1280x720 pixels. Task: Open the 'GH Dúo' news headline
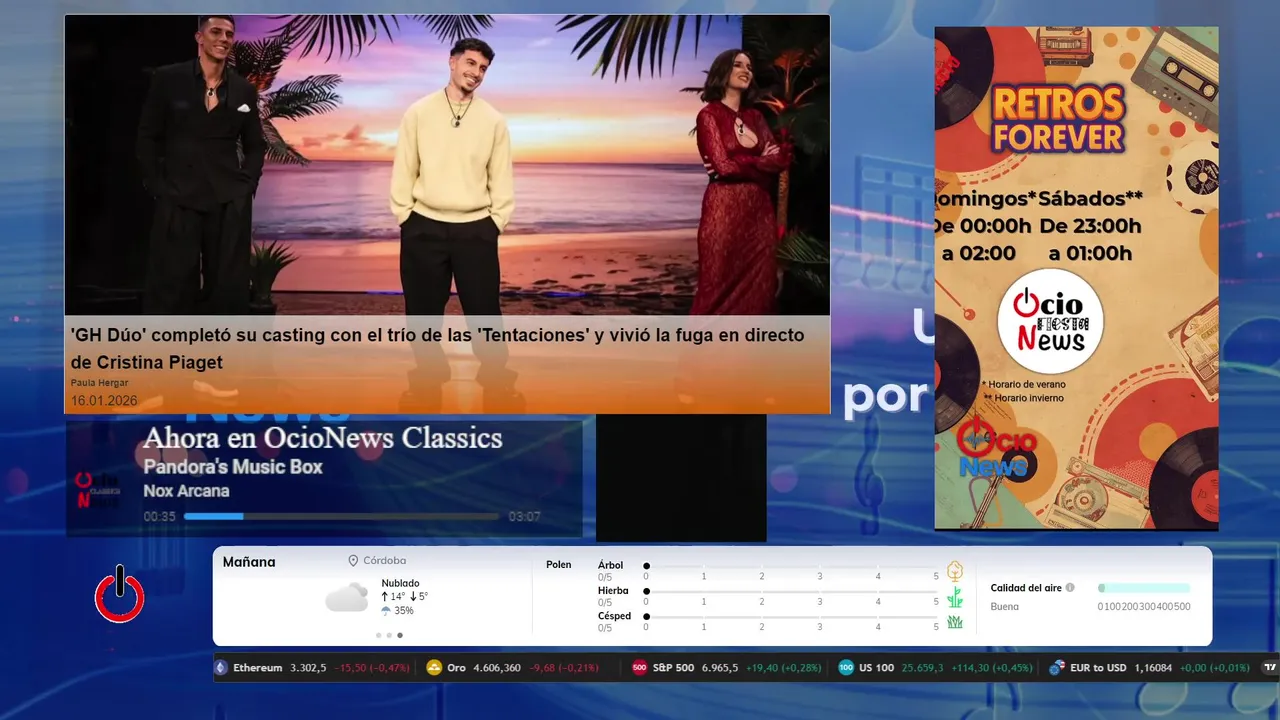pos(437,348)
